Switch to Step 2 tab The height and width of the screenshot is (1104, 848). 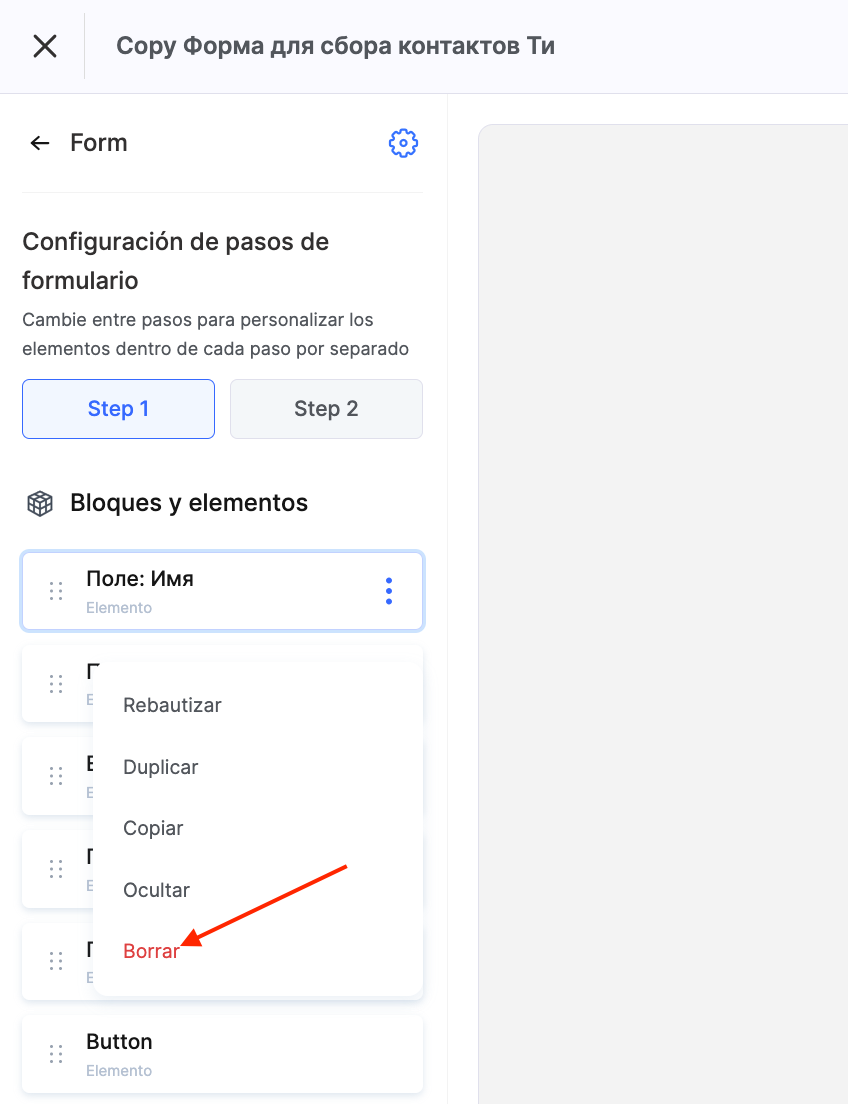326,409
